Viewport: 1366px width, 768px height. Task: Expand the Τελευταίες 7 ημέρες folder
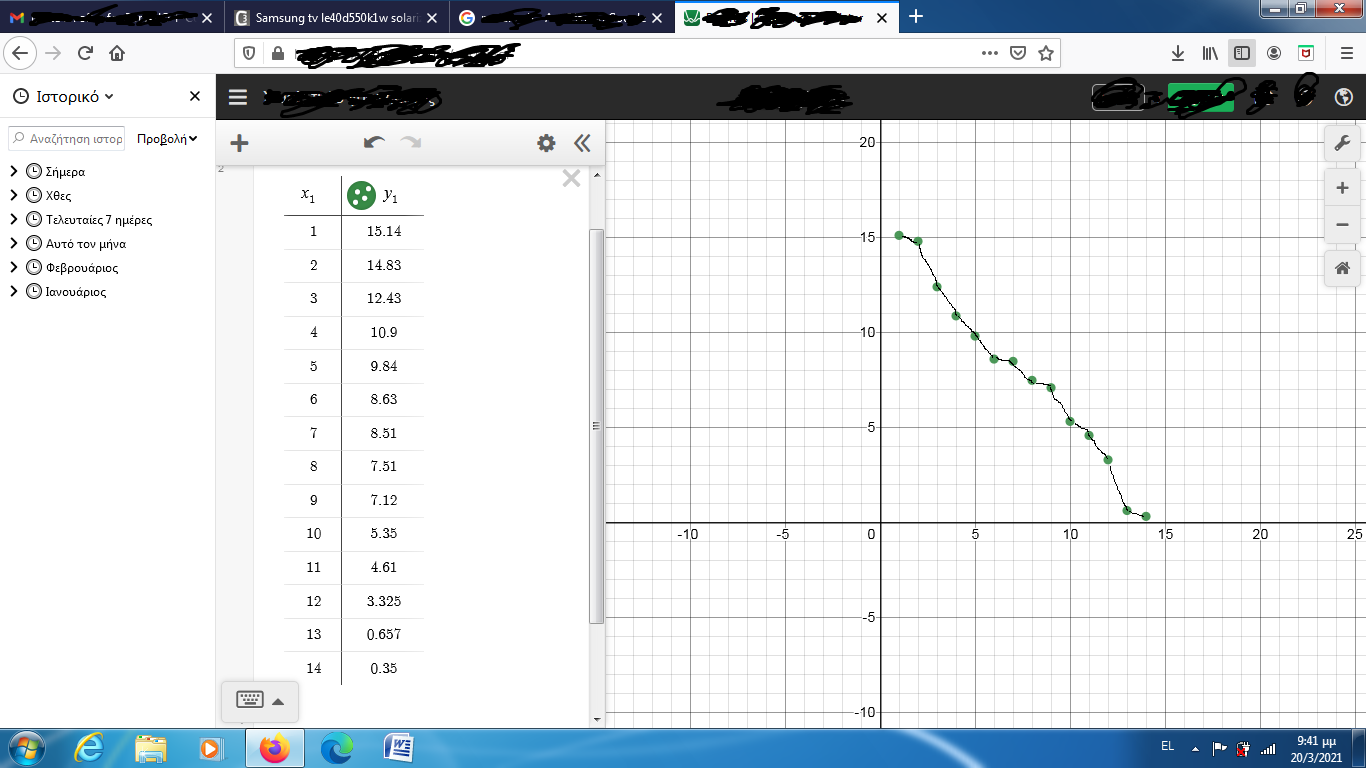tap(15, 219)
